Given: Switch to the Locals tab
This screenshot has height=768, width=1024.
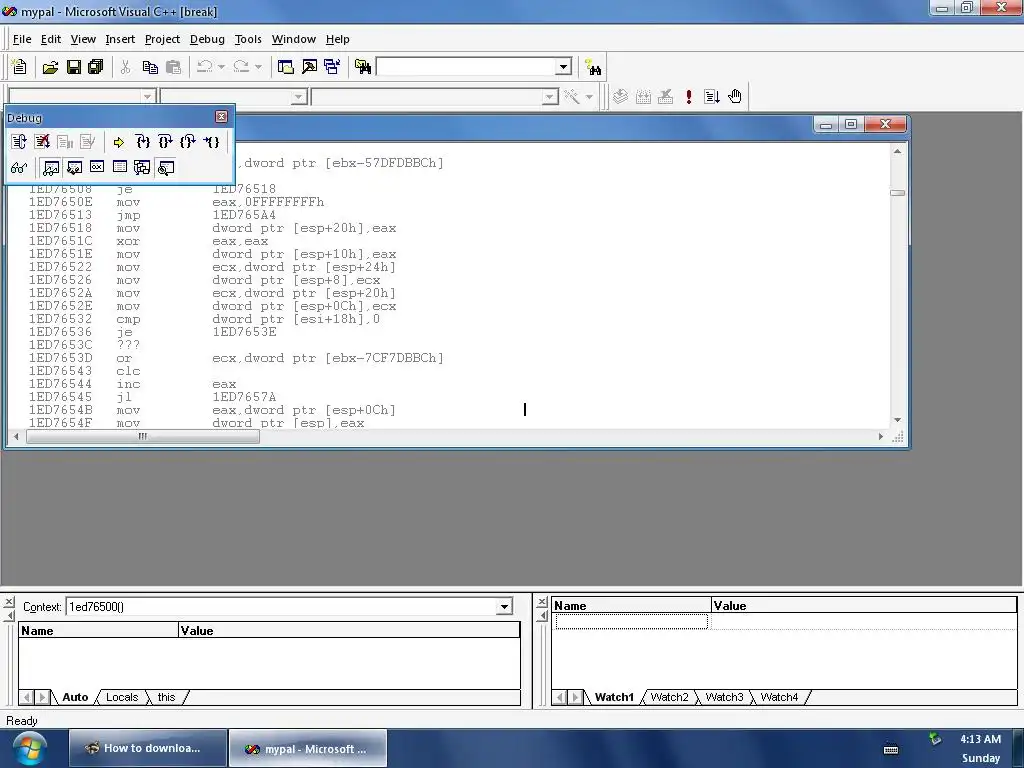Looking at the screenshot, I should pos(122,697).
